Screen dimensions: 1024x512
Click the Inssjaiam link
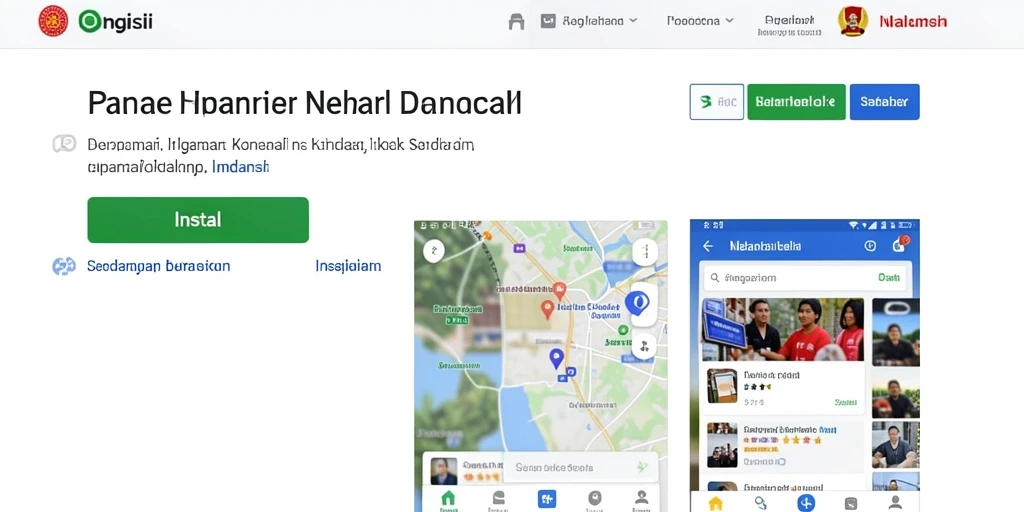tap(348, 266)
